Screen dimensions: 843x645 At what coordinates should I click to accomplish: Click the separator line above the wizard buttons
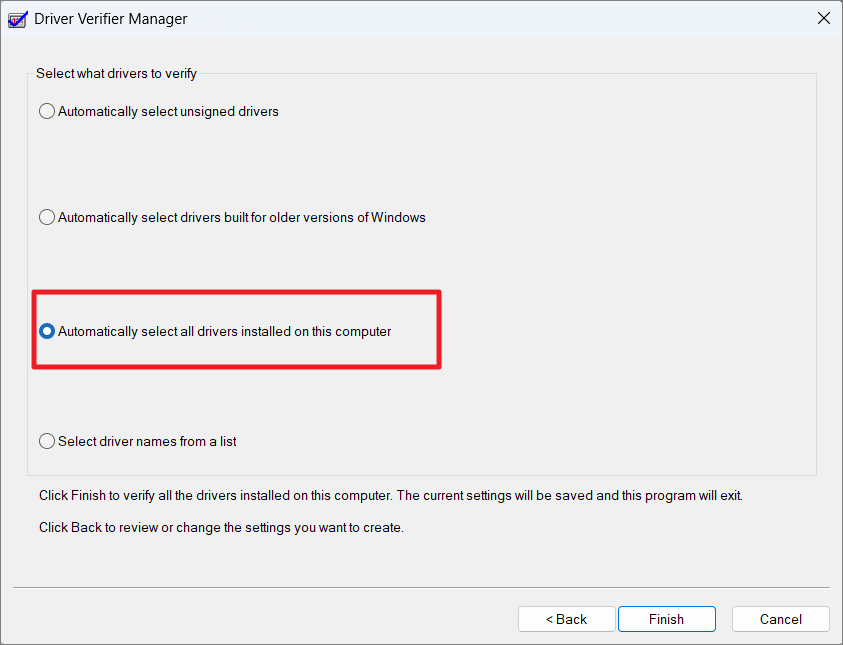[422, 587]
